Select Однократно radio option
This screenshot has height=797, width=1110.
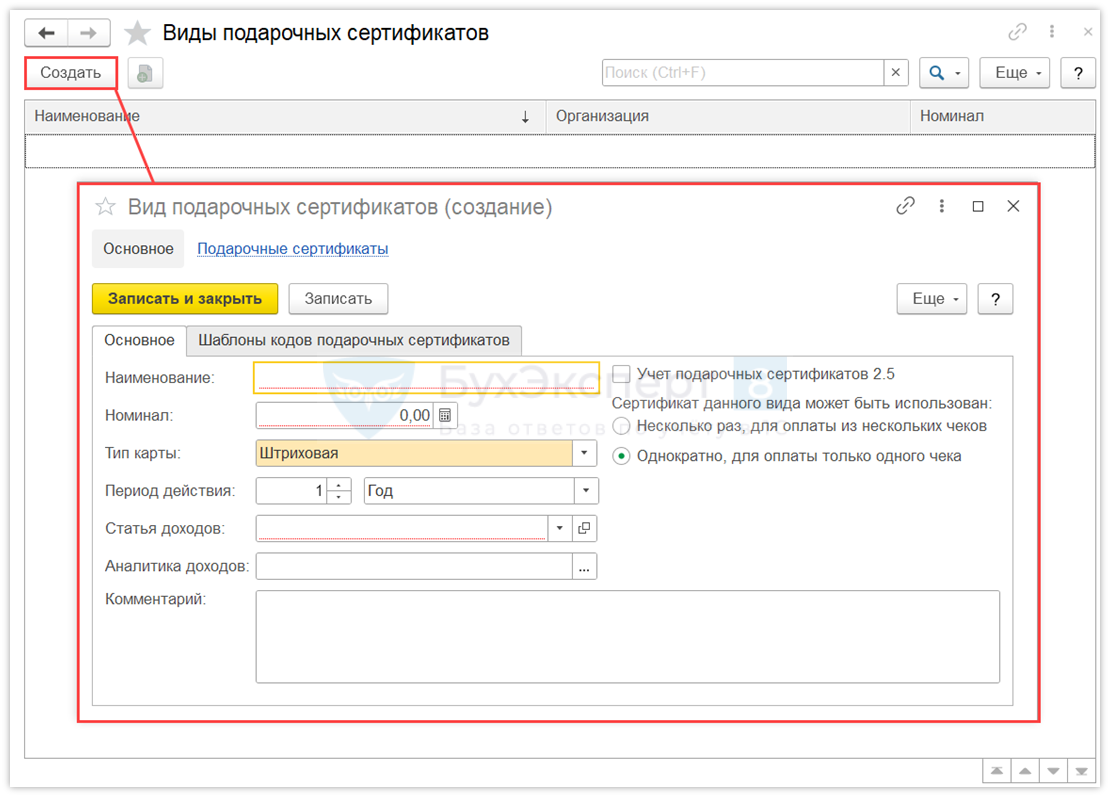(x=621, y=456)
